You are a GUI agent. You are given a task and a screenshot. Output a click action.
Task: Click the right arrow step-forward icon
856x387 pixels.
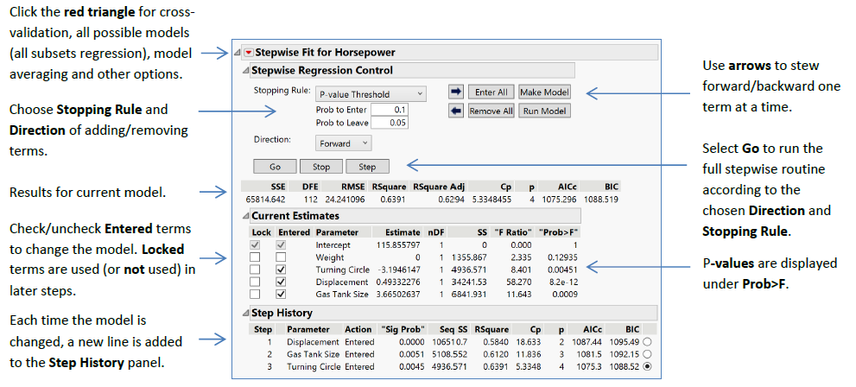(455, 92)
